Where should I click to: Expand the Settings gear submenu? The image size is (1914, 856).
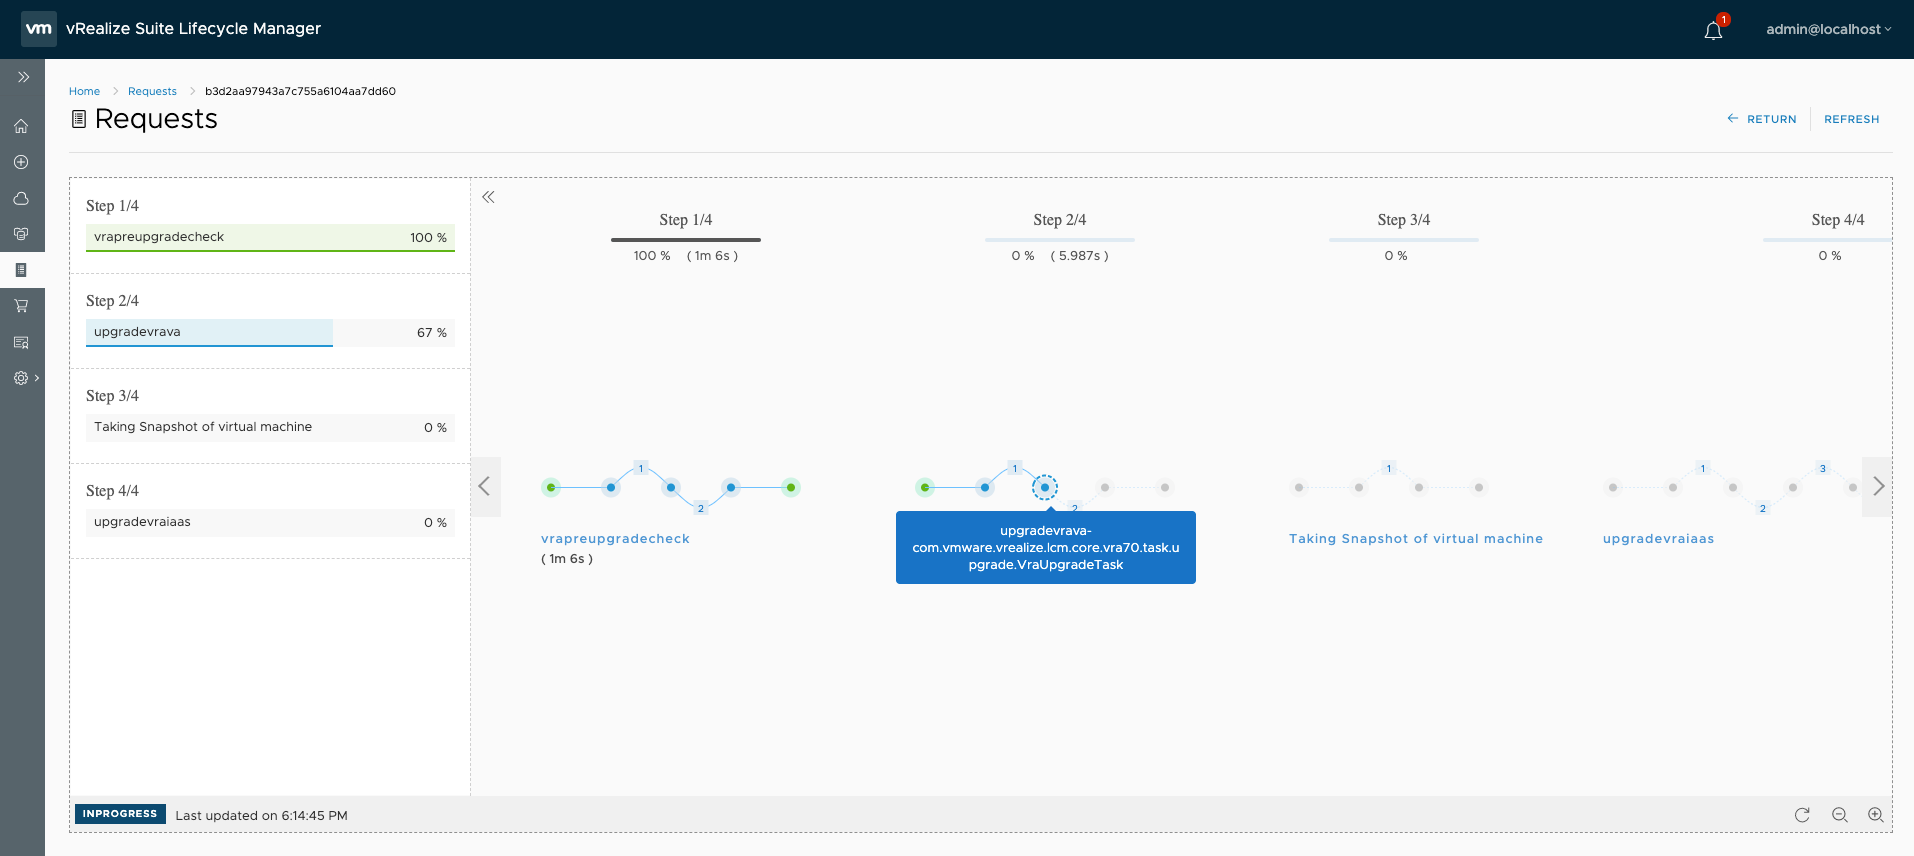point(26,378)
